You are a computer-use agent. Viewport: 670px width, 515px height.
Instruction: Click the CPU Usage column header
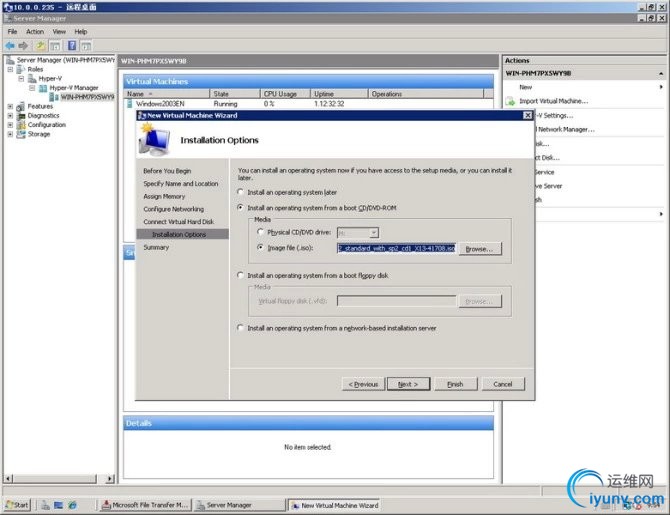point(285,94)
